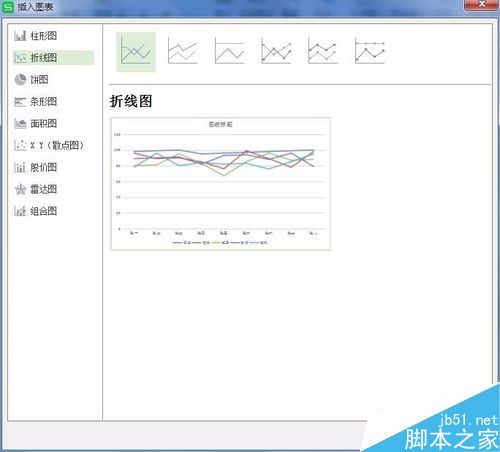Select 100% stacked line with markers
The image size is (500, 452).
click(x=370, y=51)
